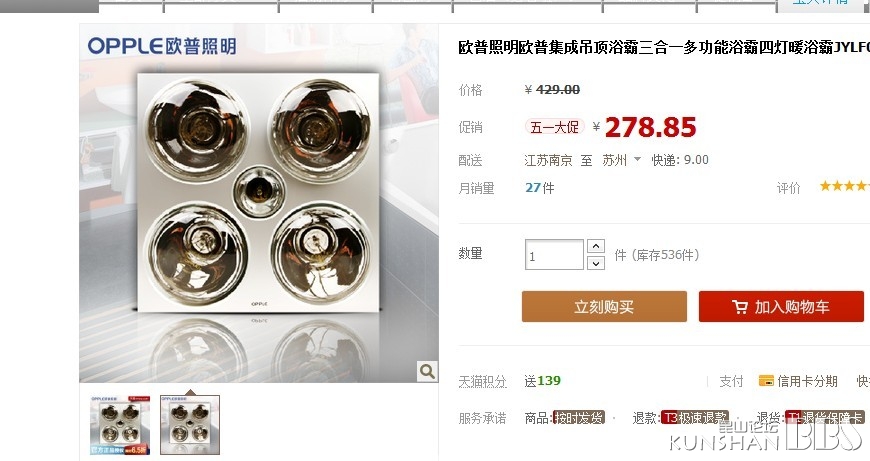Open the 27件 monthly sales link

(539, 188)
